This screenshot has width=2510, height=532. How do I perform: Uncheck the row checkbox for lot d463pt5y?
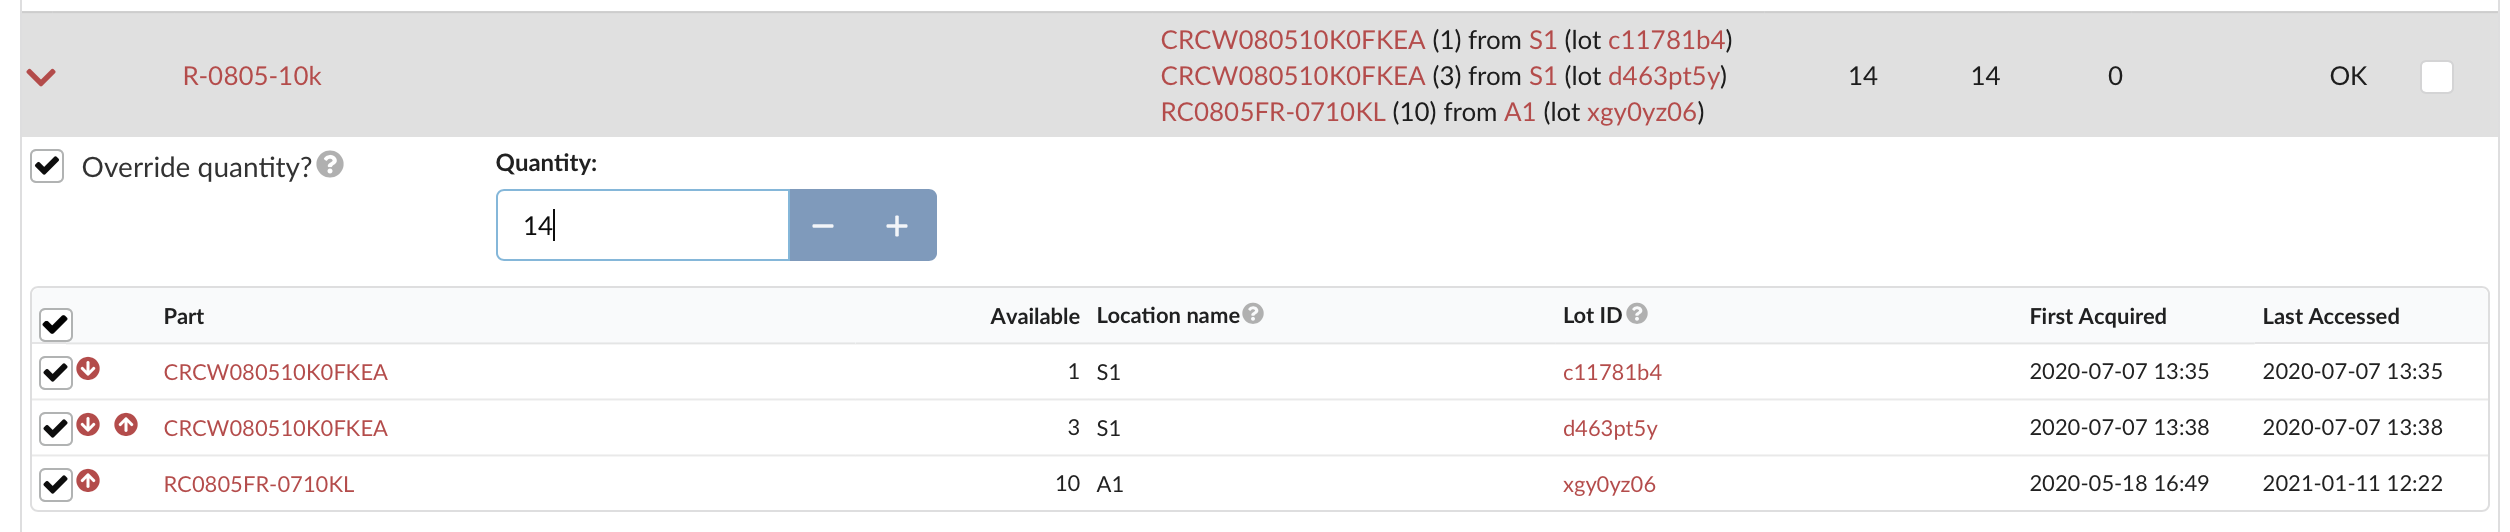point(56,429)
